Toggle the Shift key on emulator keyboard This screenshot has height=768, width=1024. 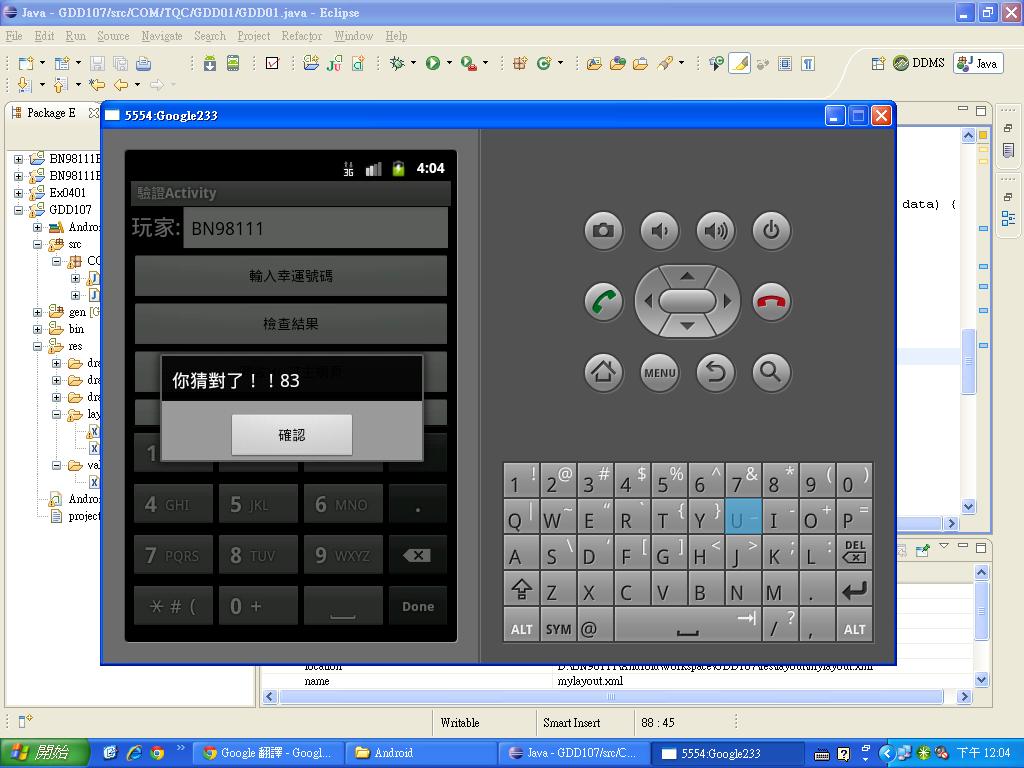click(521, 590)
